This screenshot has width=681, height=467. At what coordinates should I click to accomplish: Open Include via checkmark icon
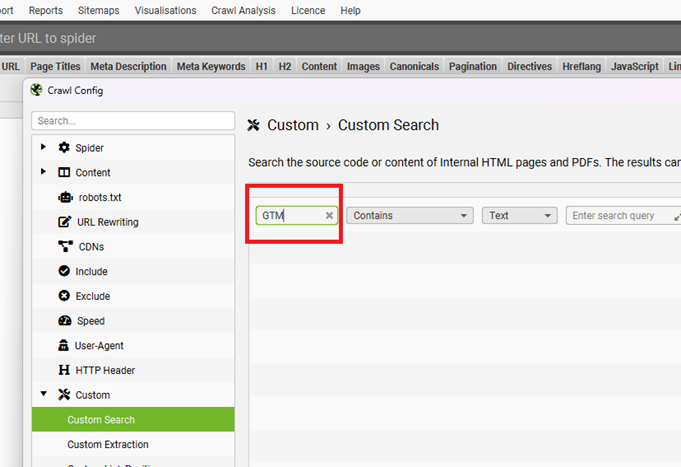coord(64,271)
